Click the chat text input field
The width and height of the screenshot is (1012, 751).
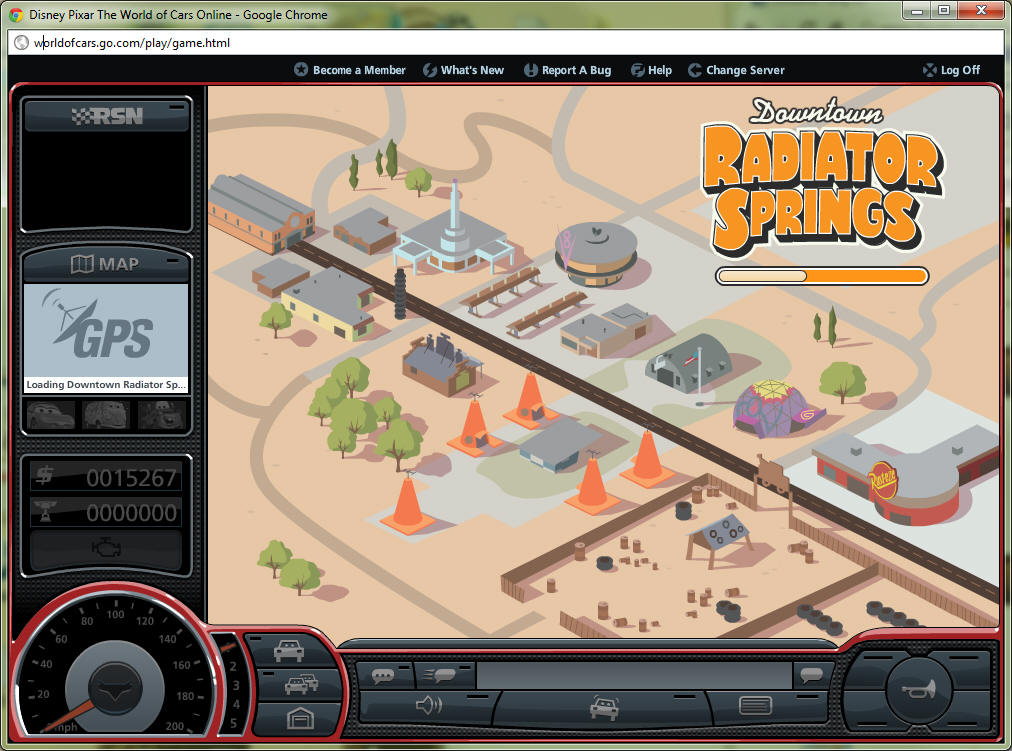pyautogui.click(x=633, y=675)
